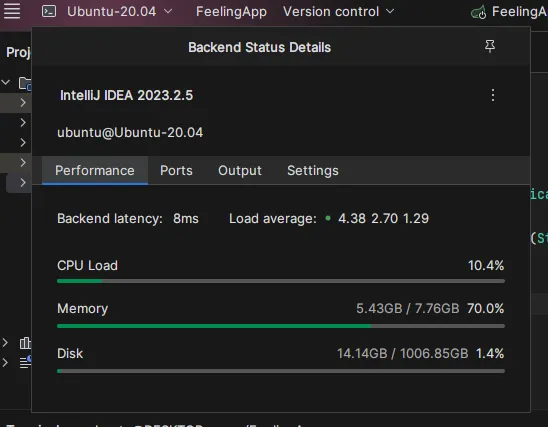
Task: Expand the libraries node chevron
Action: pos(5,342)
